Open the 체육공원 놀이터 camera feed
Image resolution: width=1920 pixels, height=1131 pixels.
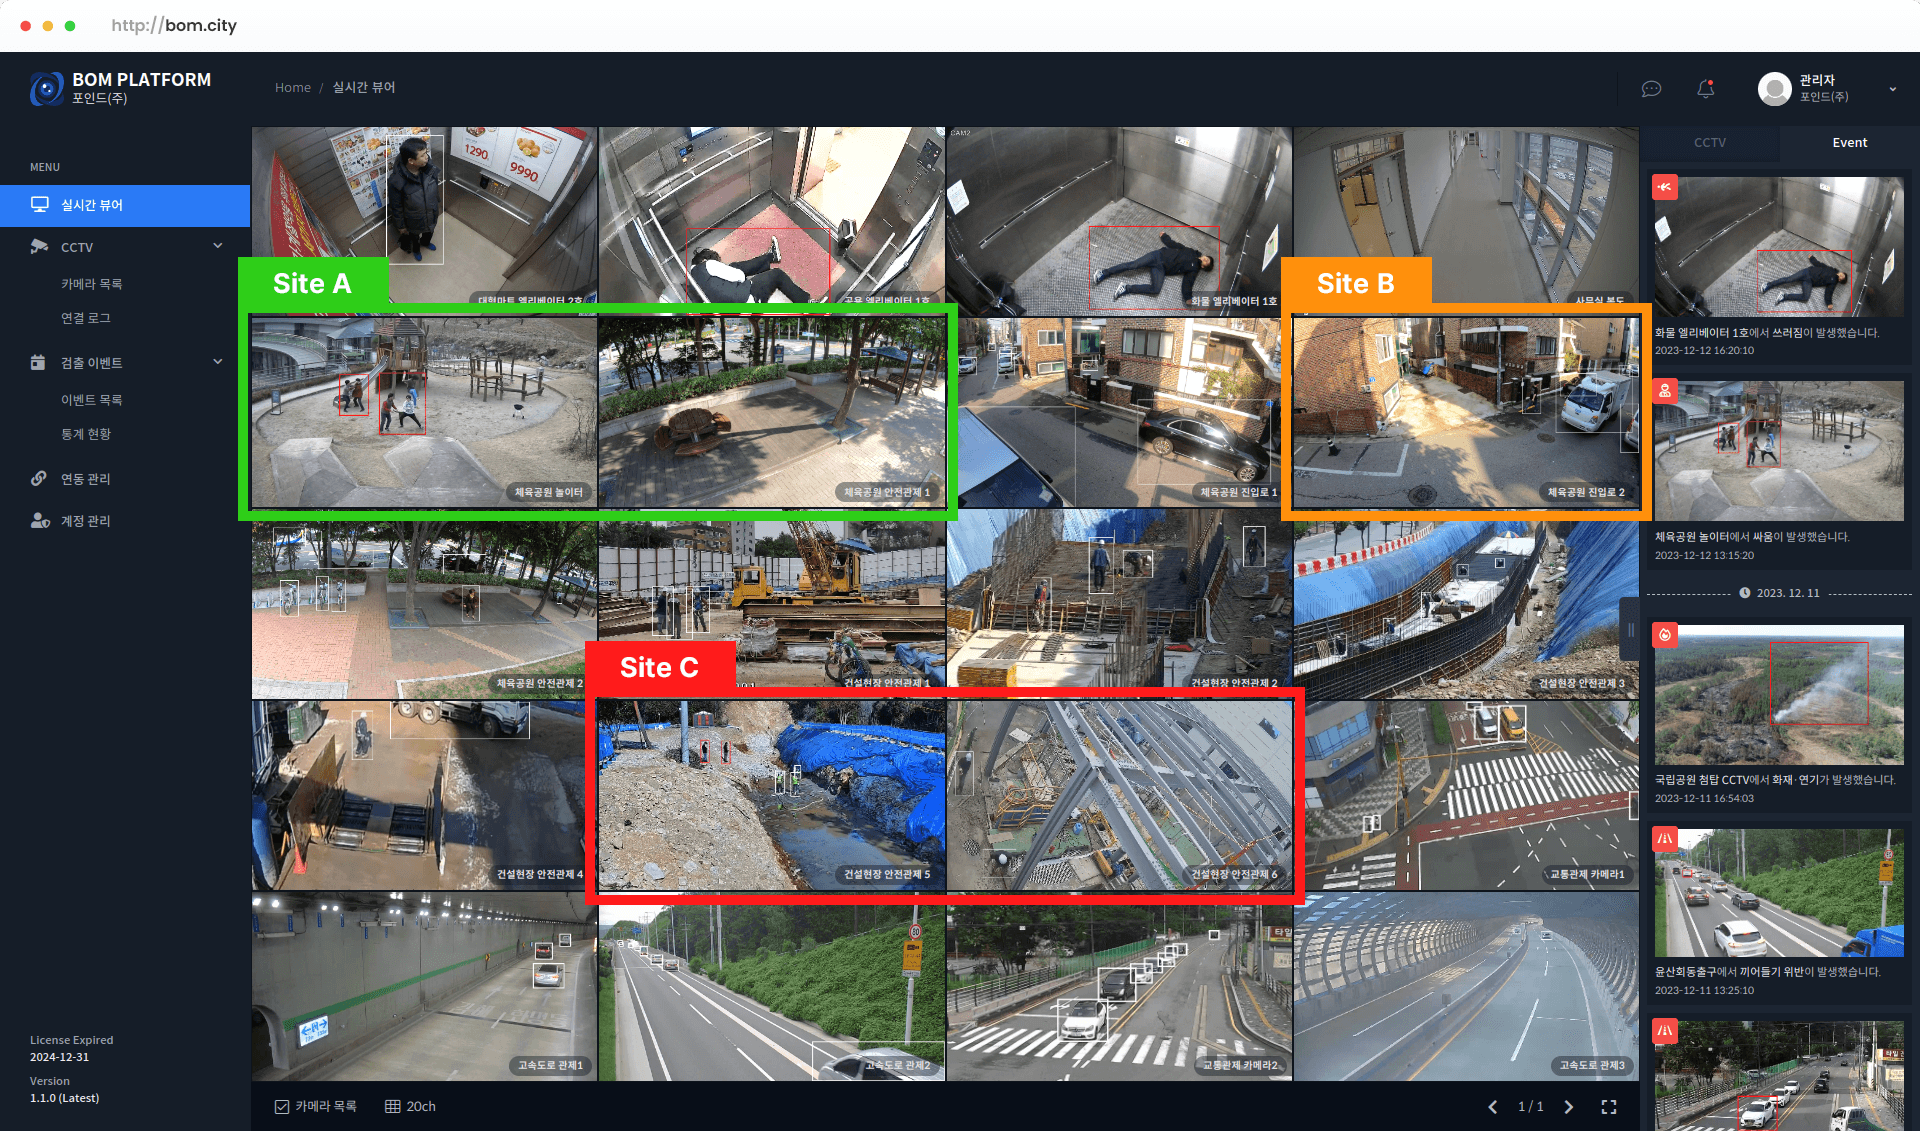click(424, 412)
